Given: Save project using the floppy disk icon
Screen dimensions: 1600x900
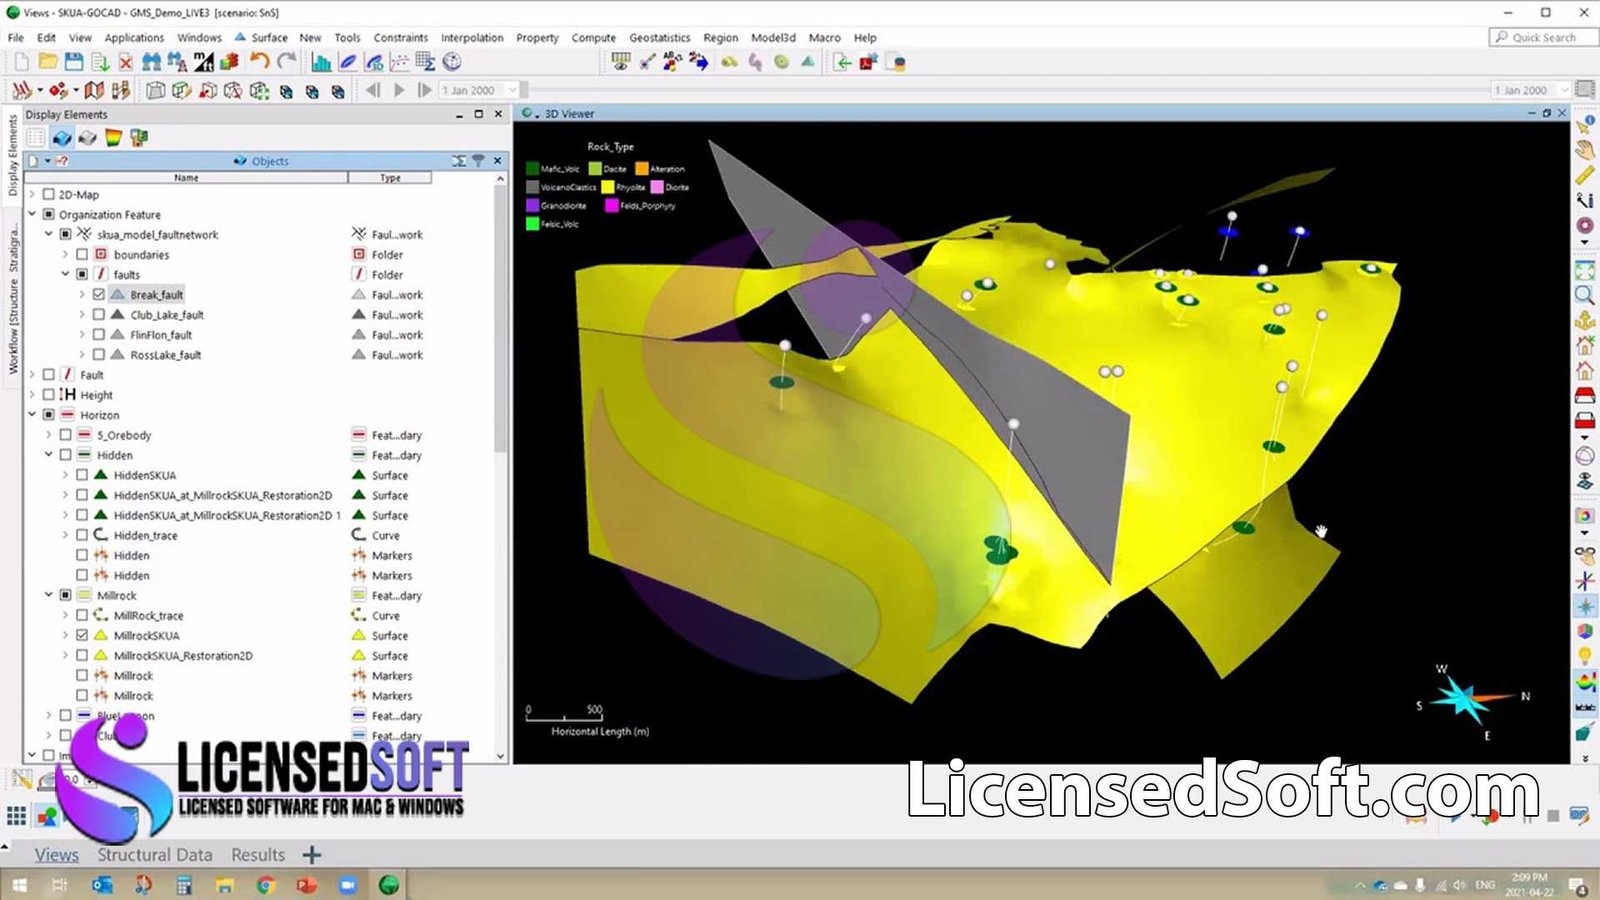Looking at the screenshot, I should pos(73,62).
